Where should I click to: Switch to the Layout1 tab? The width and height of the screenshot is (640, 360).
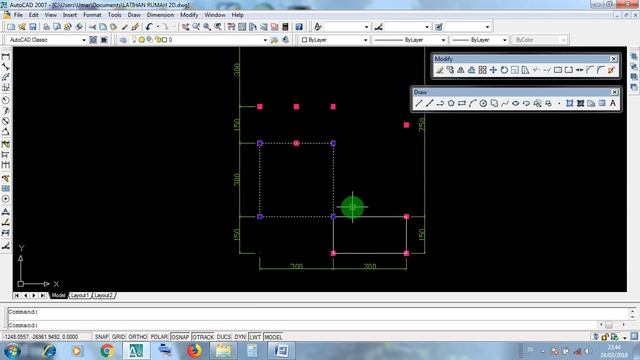[80, 295]
